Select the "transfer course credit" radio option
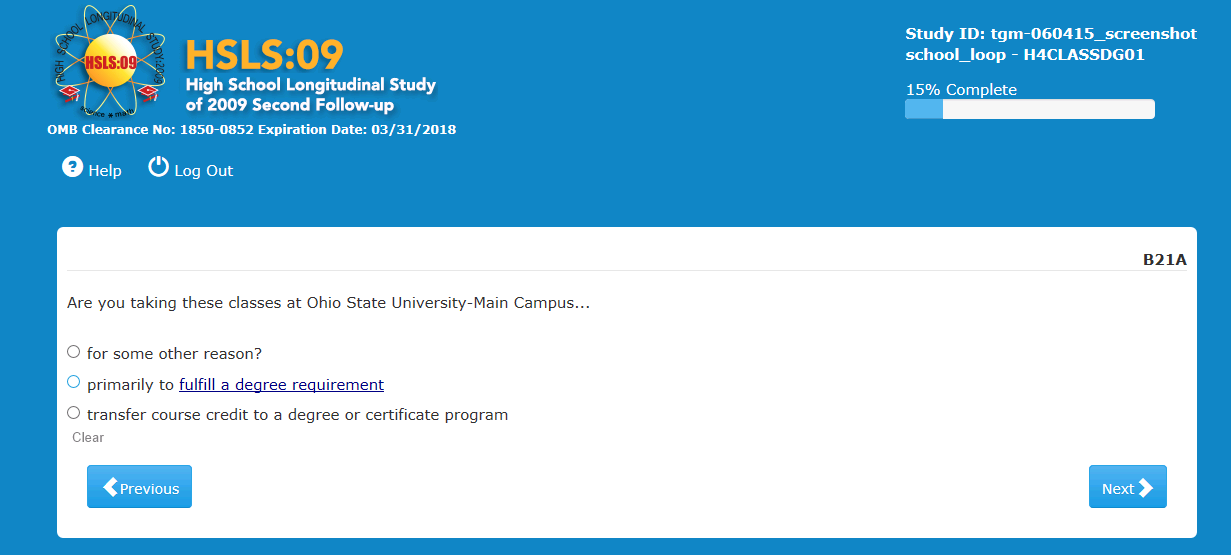Viewport: 1231px width, 555px height. [73, 412]
